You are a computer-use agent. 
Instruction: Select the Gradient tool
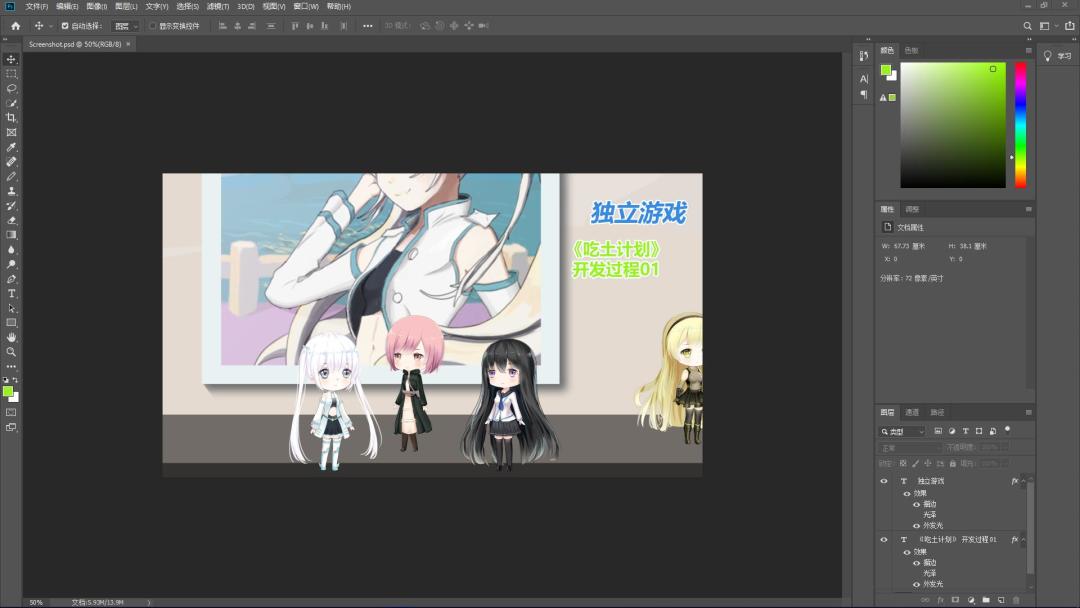pos(11,235)
